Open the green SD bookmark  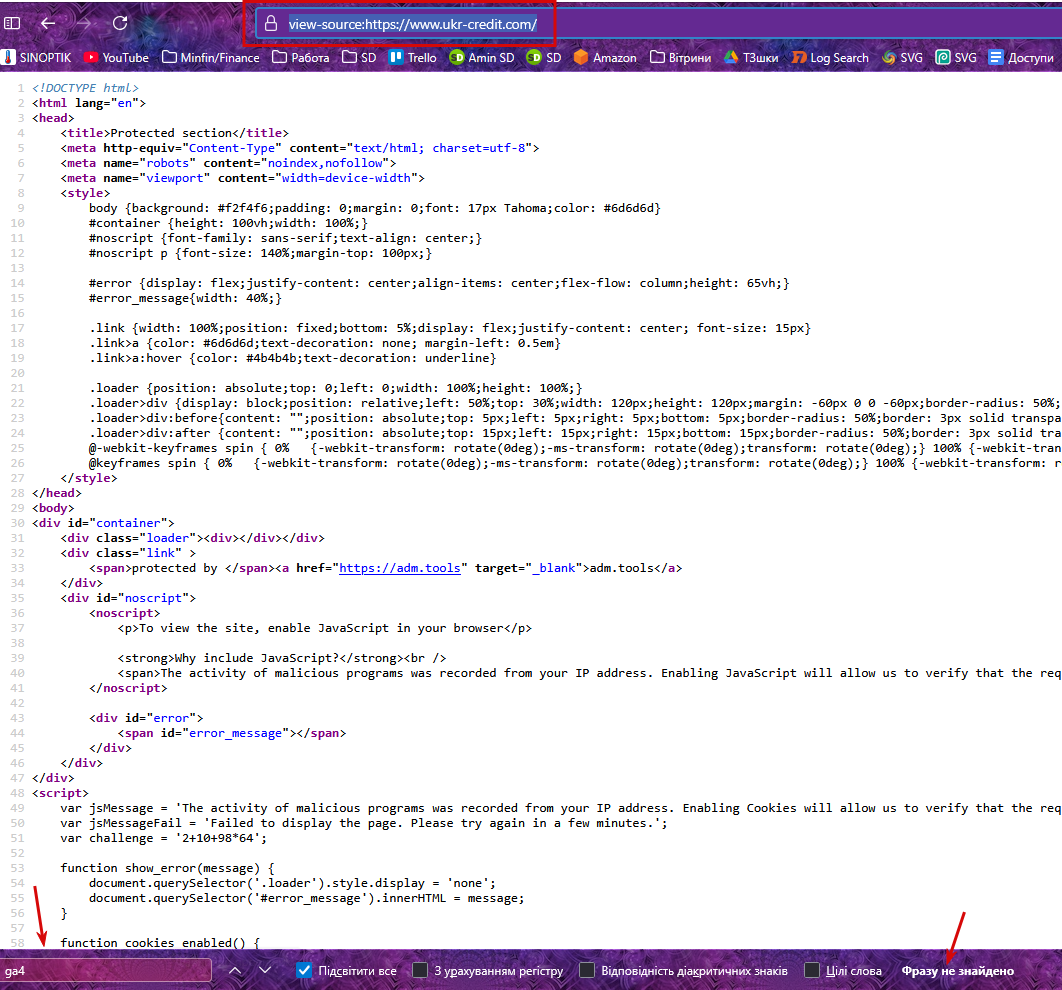544,58
